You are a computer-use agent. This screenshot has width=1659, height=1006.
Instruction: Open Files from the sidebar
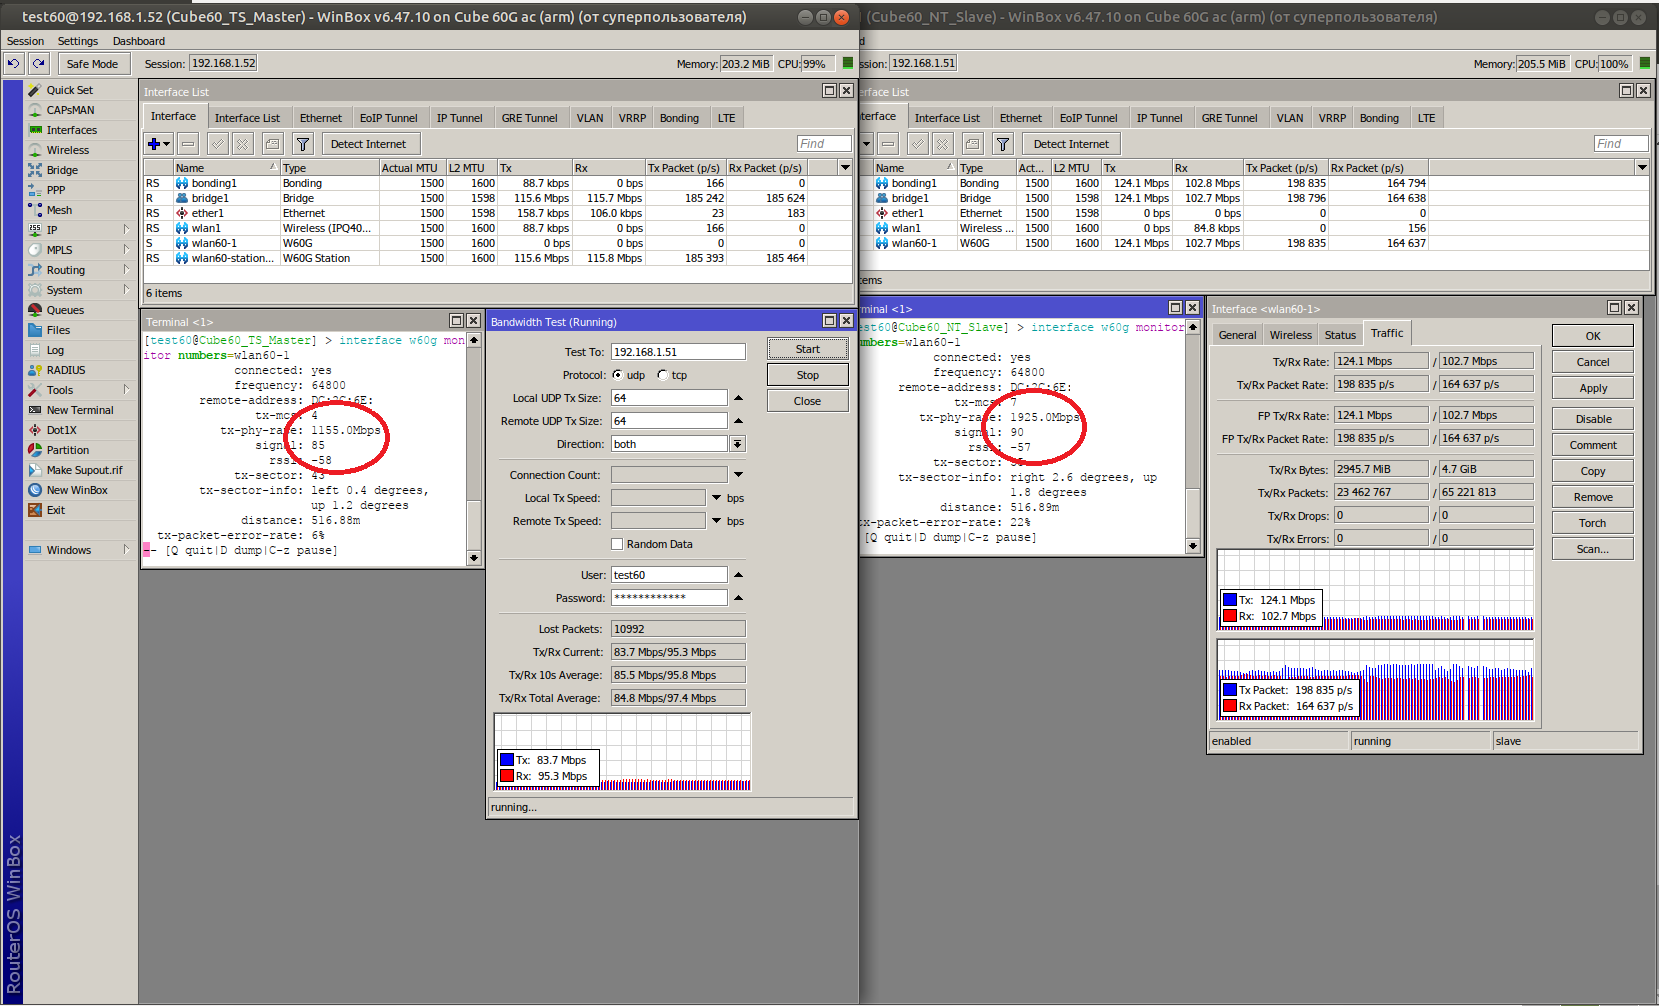[x=58, y=330]
